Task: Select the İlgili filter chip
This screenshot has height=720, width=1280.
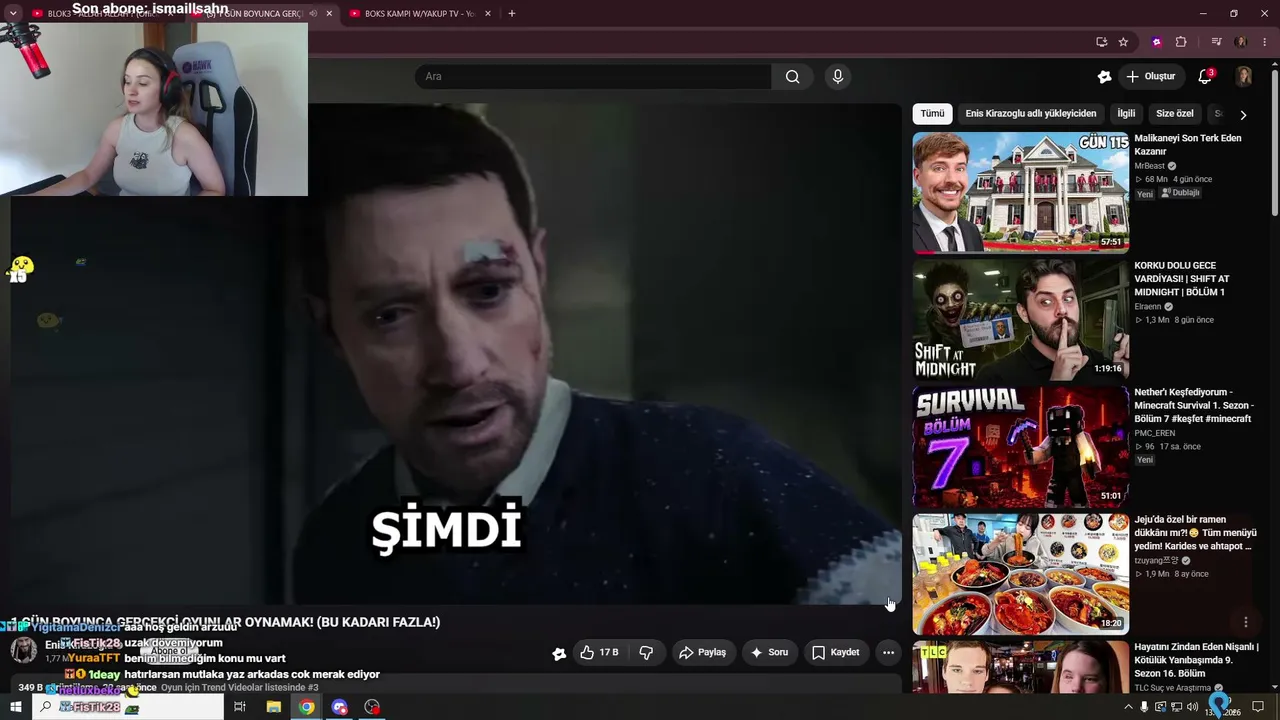Action: coord(1126,114)
